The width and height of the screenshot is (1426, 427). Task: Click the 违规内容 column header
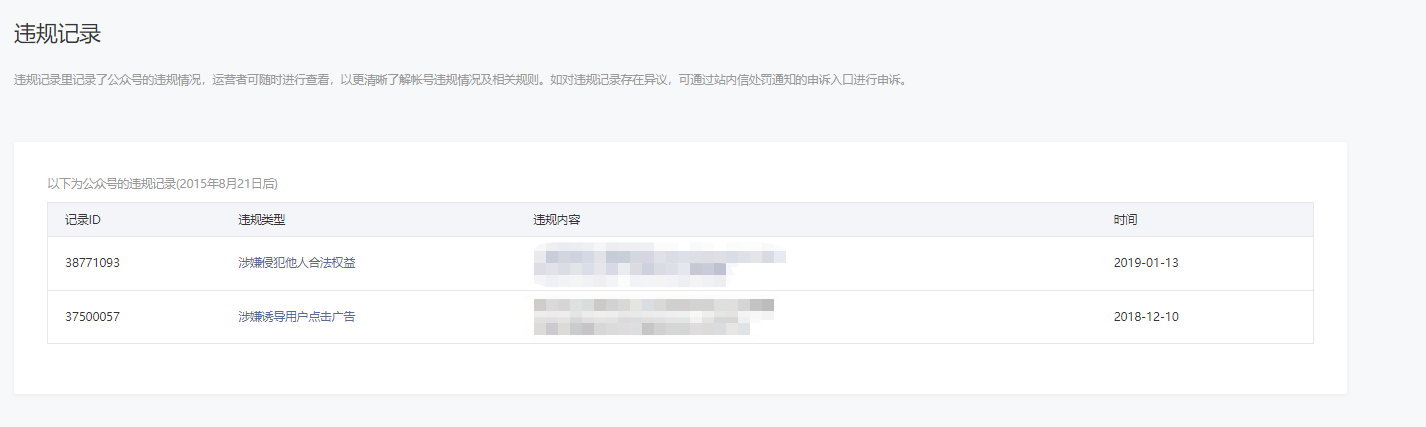557,219
